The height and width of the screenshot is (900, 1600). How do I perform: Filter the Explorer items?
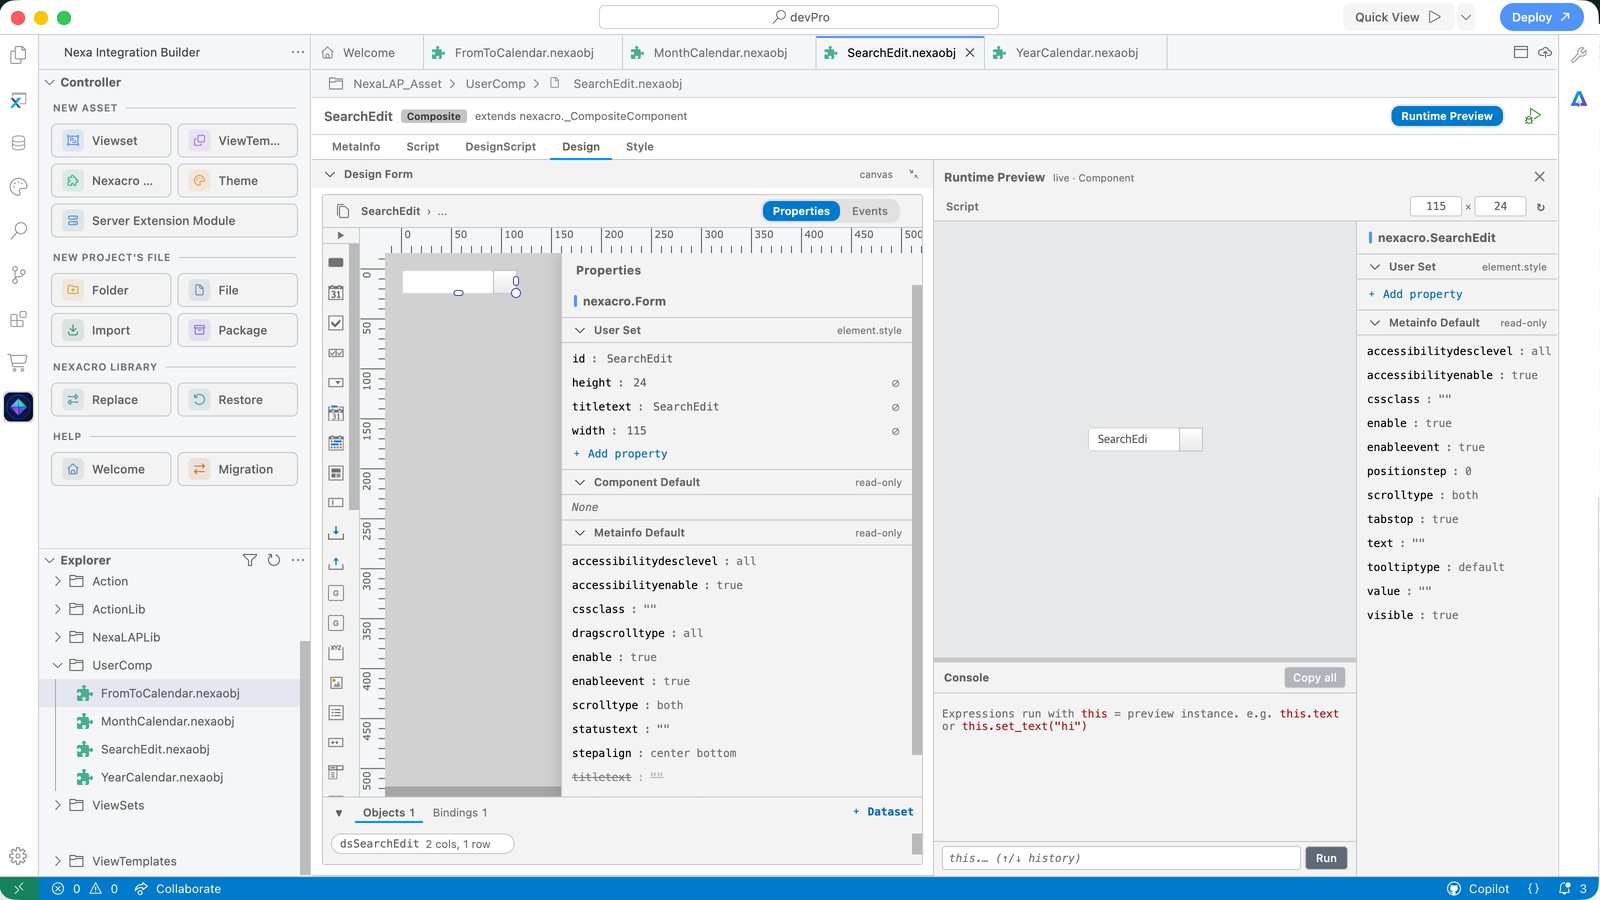250,560
